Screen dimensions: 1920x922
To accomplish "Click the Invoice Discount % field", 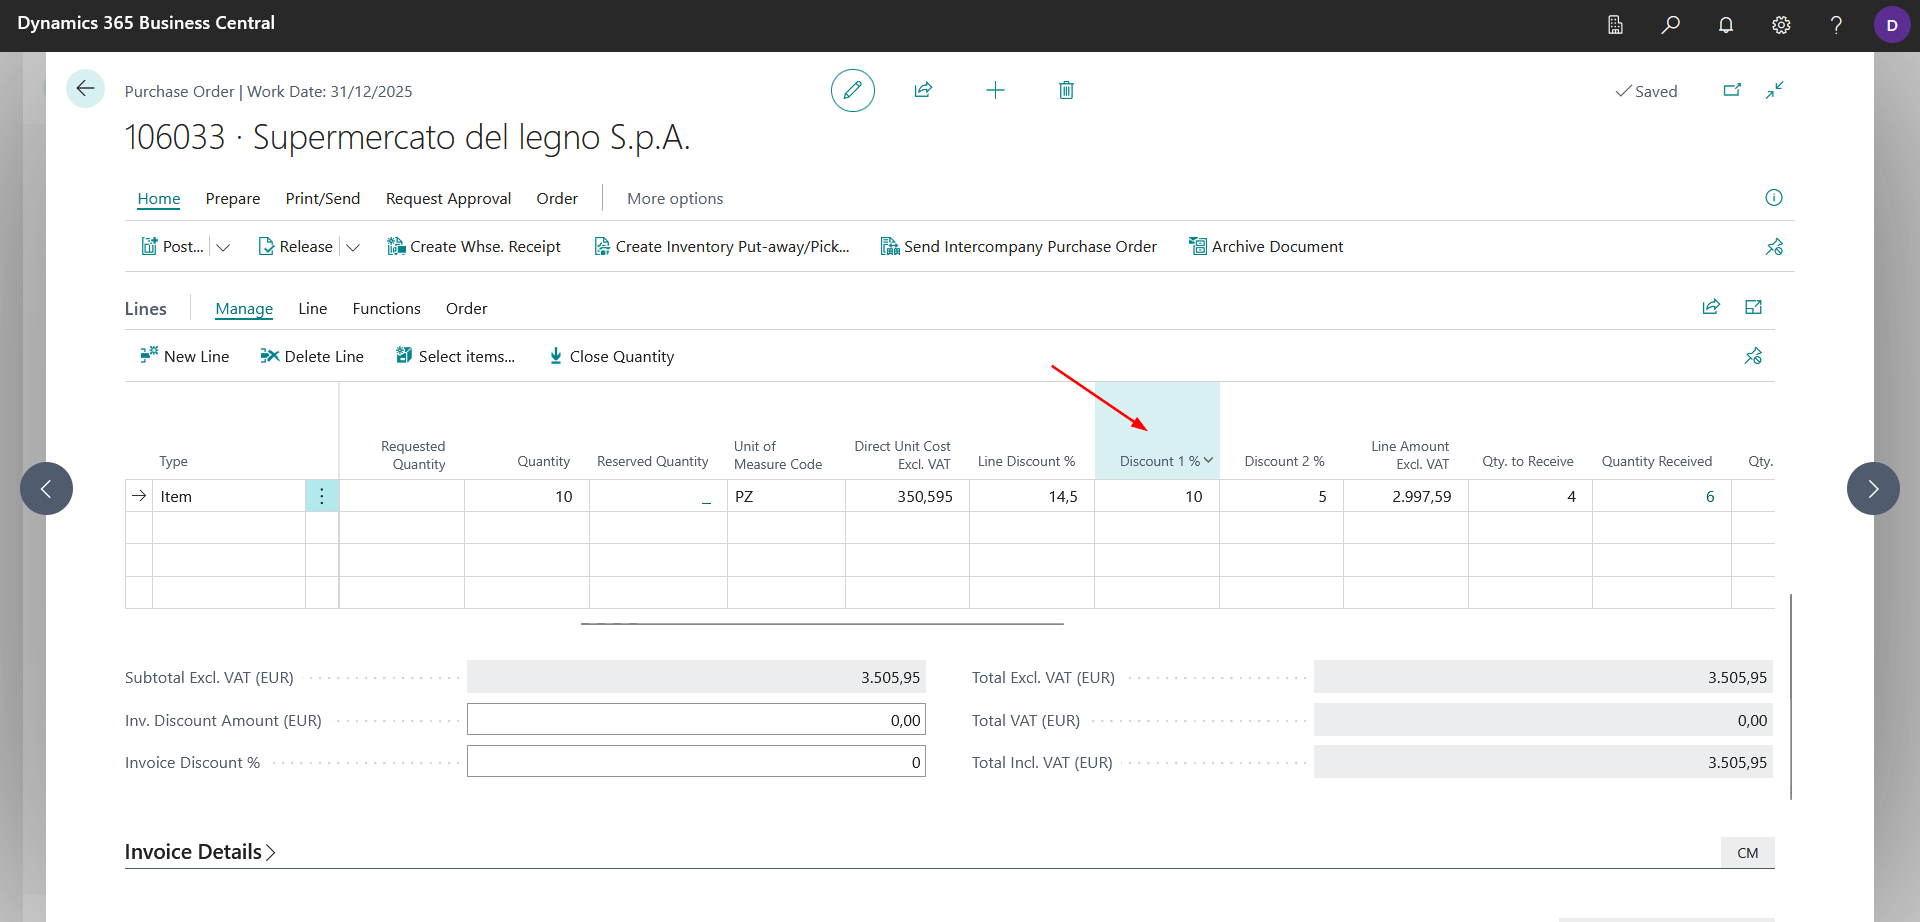I will 696,762.
